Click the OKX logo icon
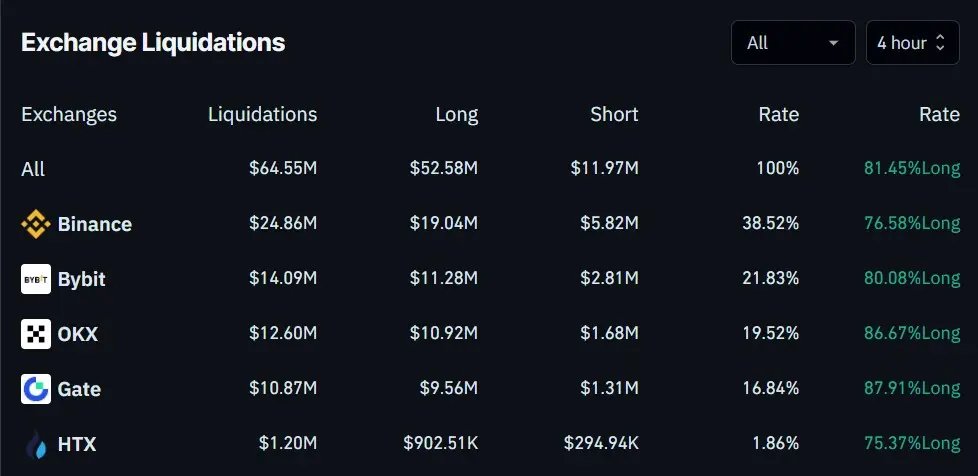Viewport: 978px width, 476px height. coord(36,334)
